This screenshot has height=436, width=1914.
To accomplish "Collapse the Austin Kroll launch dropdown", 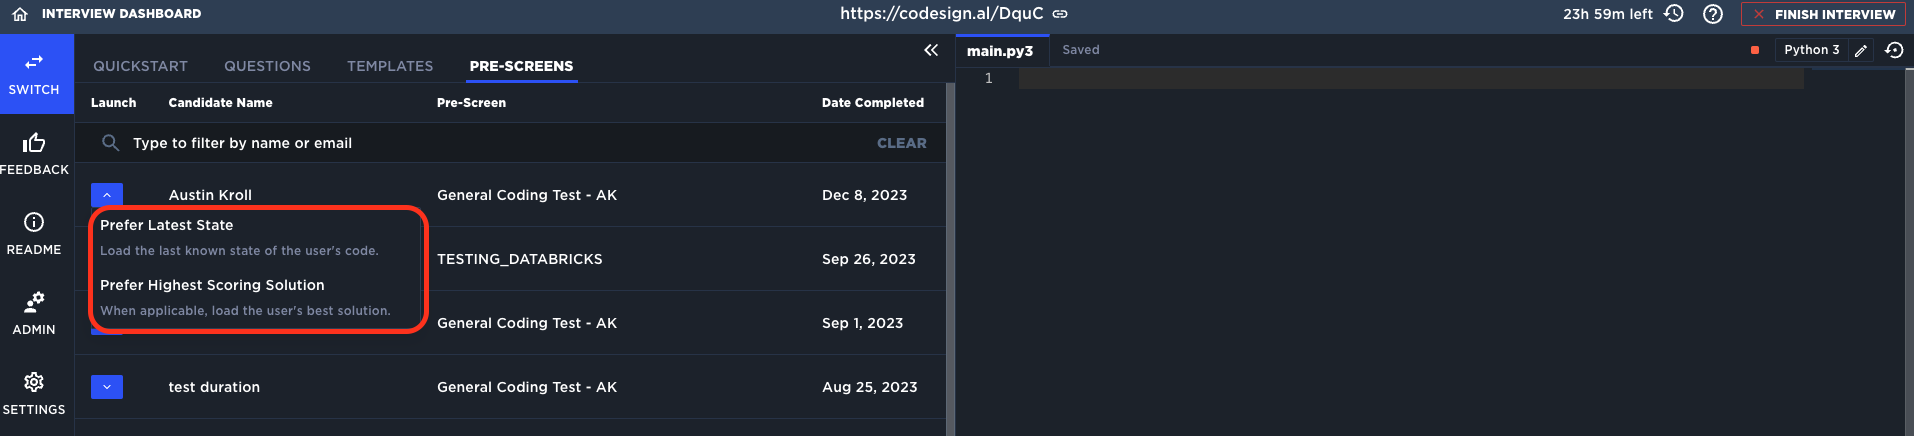I will coord(107,195).
